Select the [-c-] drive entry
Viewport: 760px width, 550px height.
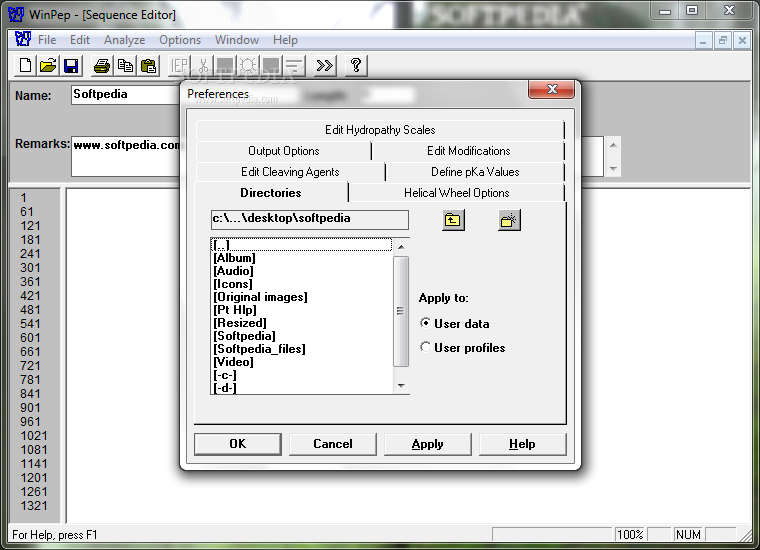302,375
